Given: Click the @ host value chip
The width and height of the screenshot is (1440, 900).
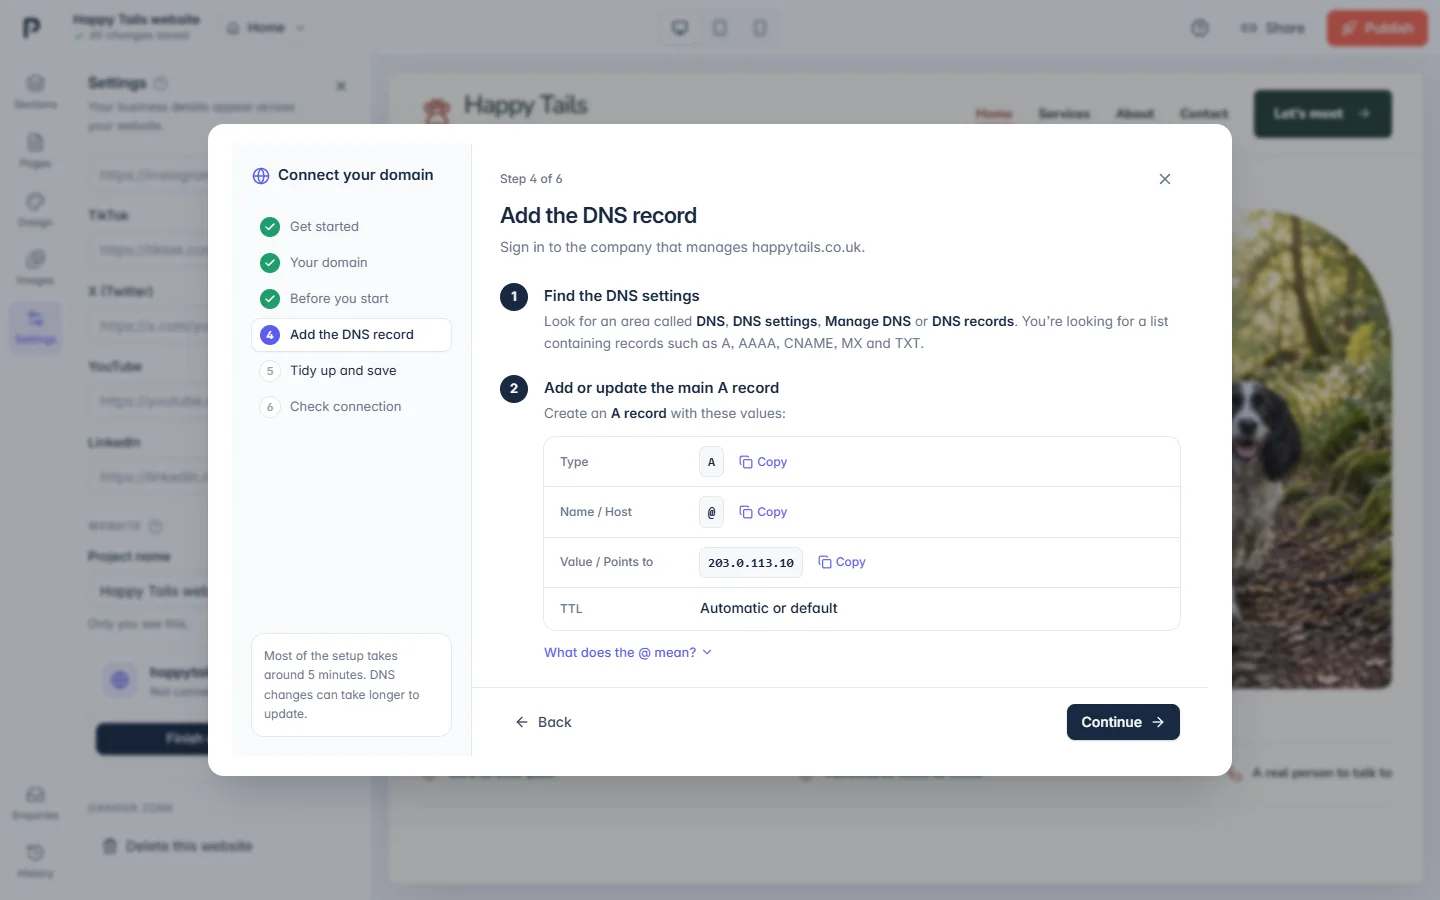Looking at the screenshot, I should (x=711, y=512).
